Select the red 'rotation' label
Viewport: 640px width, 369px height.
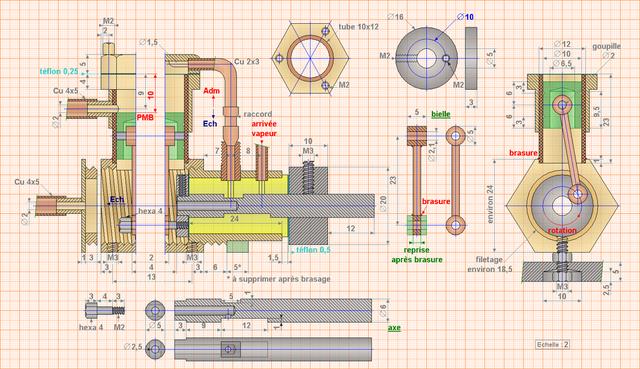[x=562, y=230]
